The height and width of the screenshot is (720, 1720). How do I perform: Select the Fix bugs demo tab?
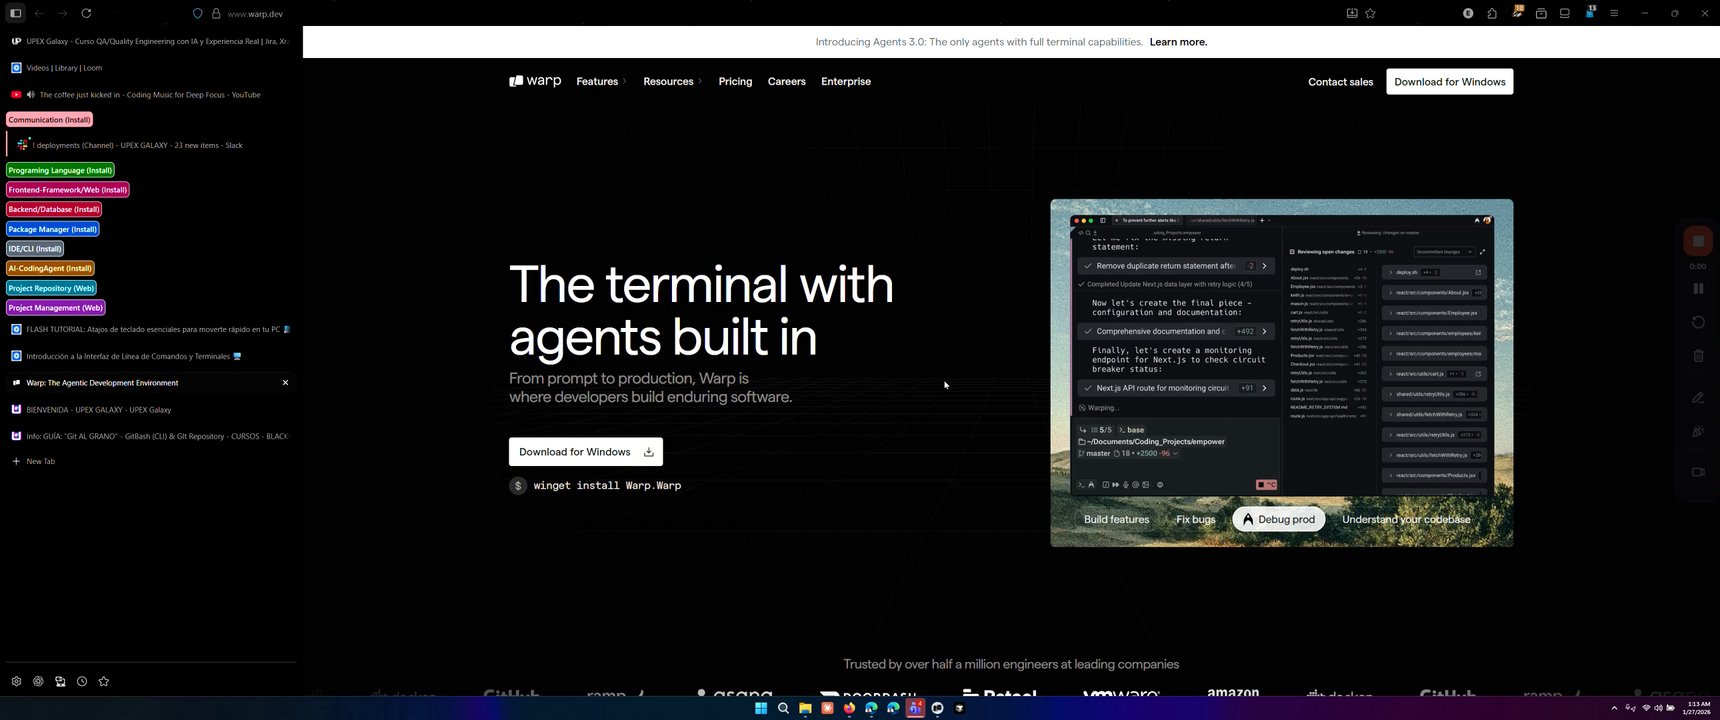(1195, 519)
